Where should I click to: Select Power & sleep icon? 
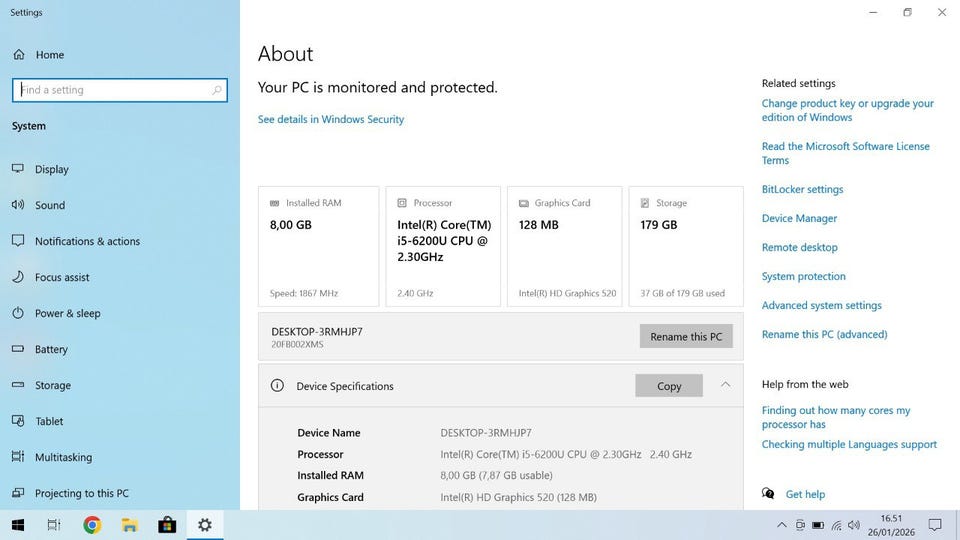click(18, 313)
